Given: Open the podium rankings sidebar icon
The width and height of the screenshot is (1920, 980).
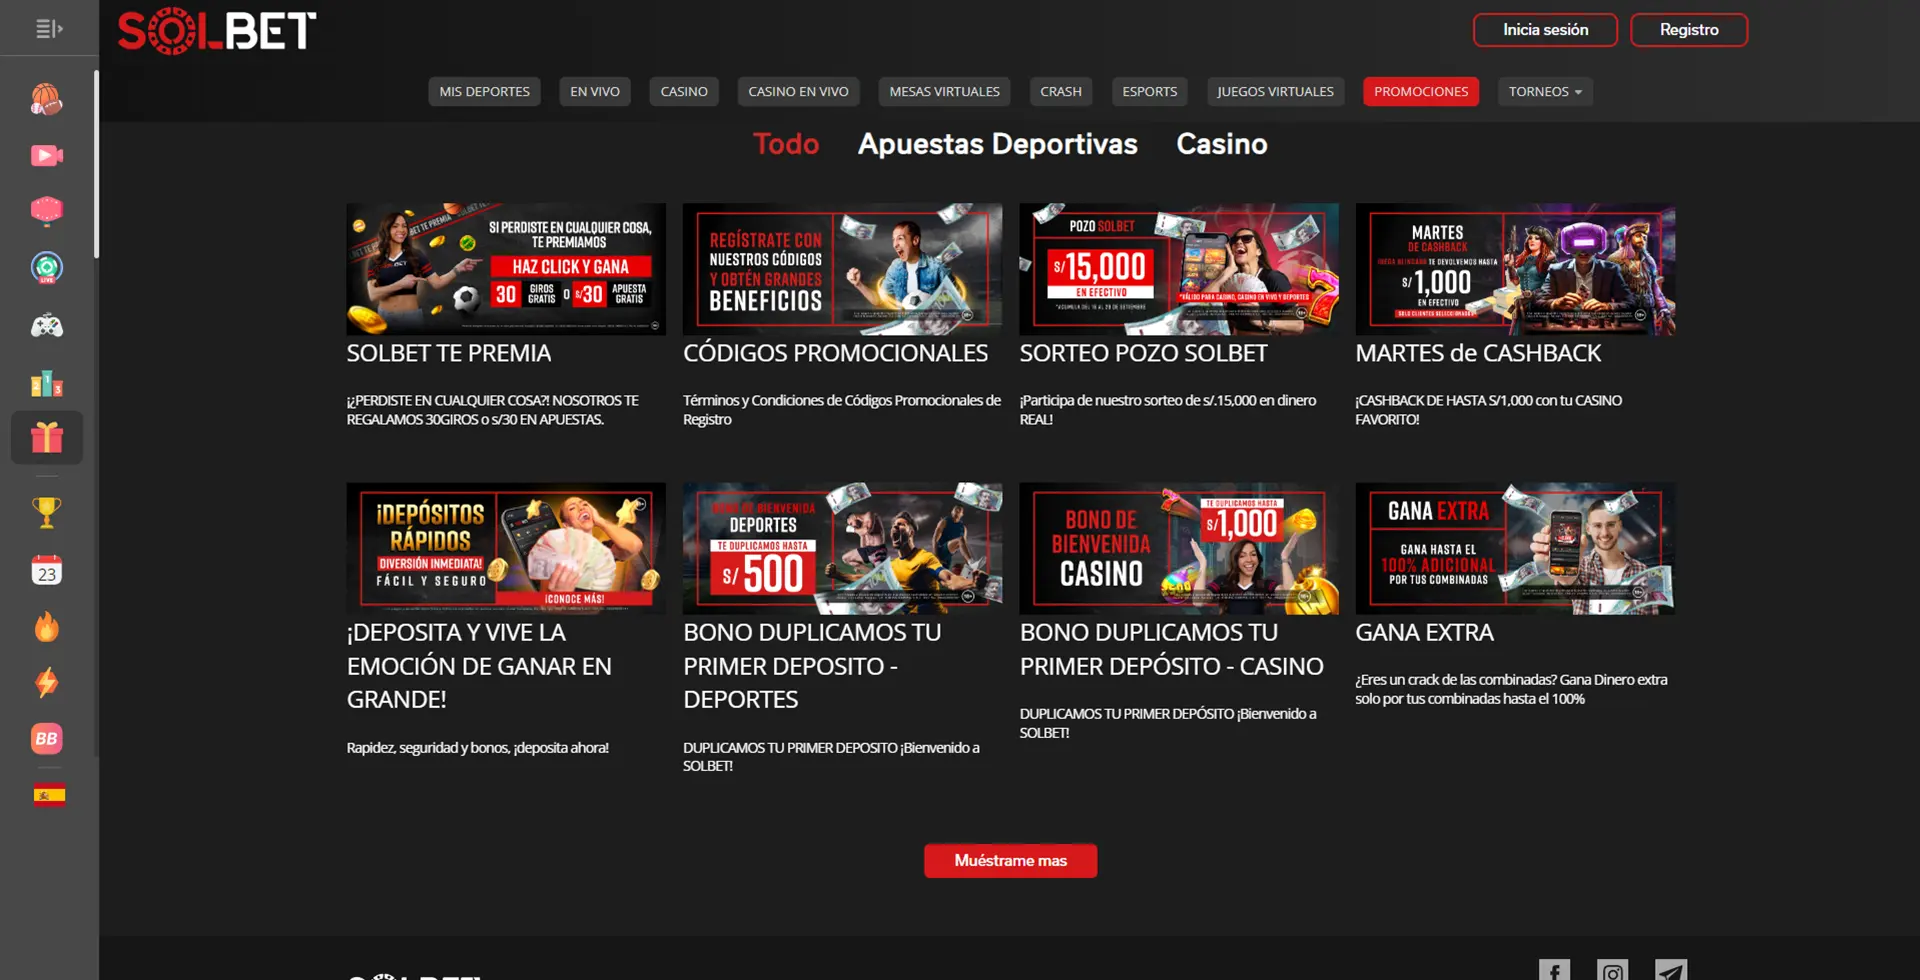Looking at the screenshot, I should click(x=47, y=383).
